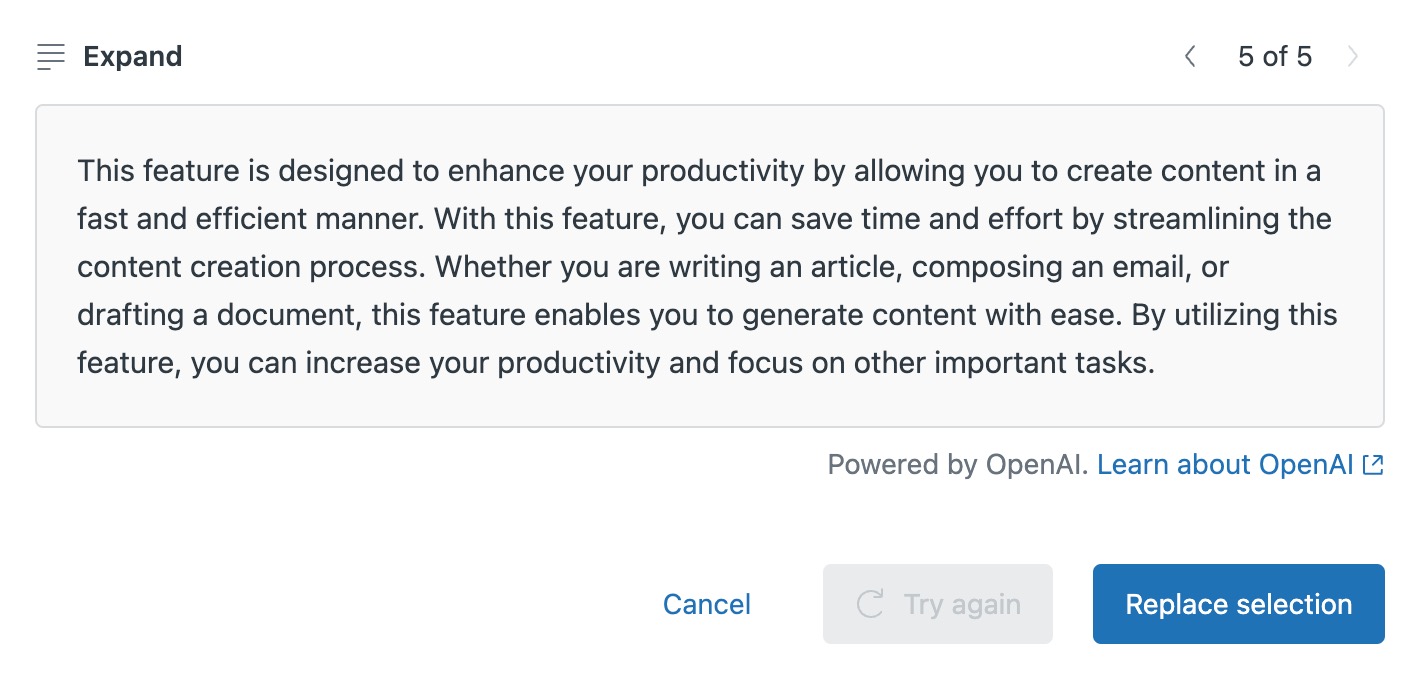Click the line starting "drafting a document"
Image resolution: width=1418 pixels, height=684 pixels.
(x=707, y=315)
